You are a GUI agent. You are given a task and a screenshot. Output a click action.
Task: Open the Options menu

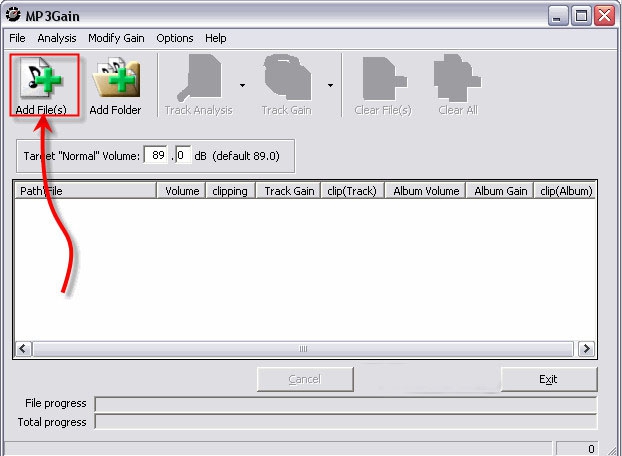(x=175, y=38)
